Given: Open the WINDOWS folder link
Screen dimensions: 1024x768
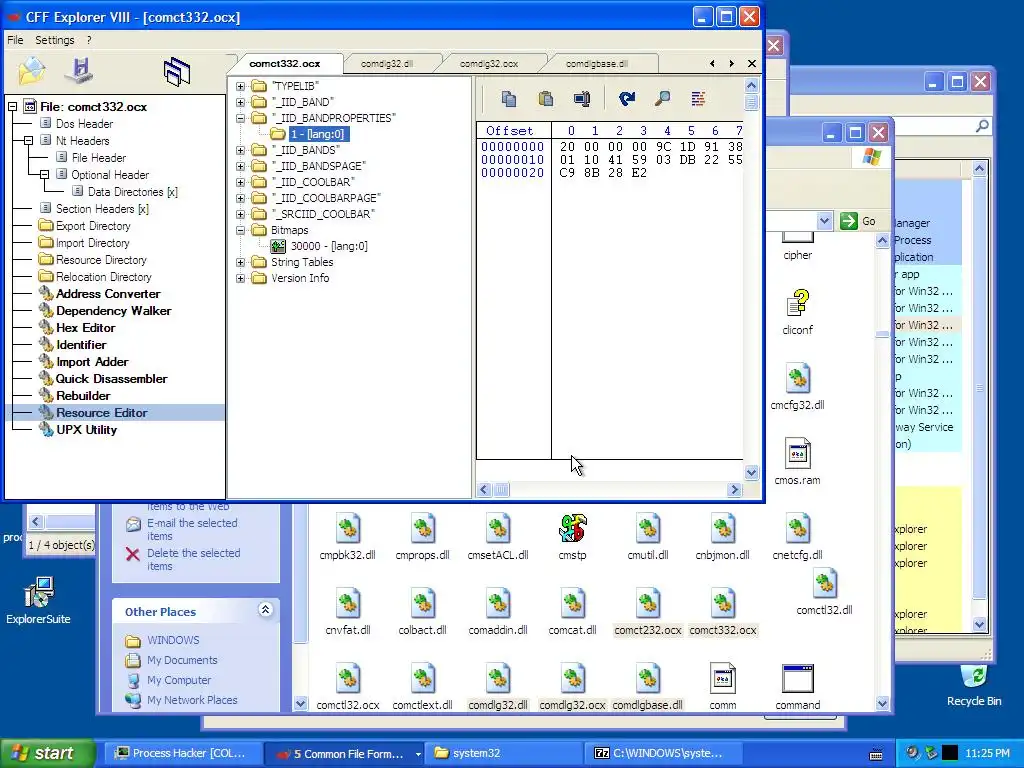Looking at the screenshot, I should [x=173, y=640].
